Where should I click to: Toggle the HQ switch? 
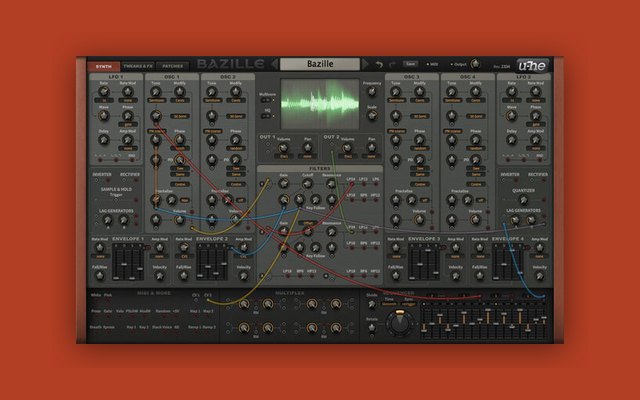click(x=266, y=116)
